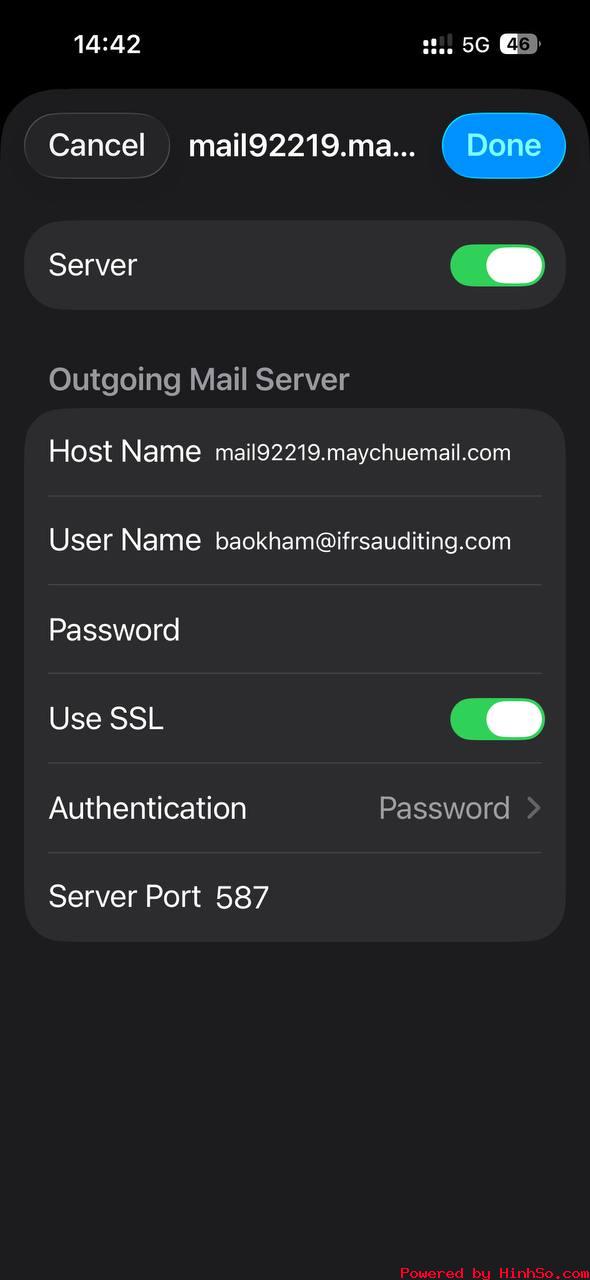The height and width of the screenshot is (1280, 590).
Task: Tap the Cancel button
Action: [97, 145]
